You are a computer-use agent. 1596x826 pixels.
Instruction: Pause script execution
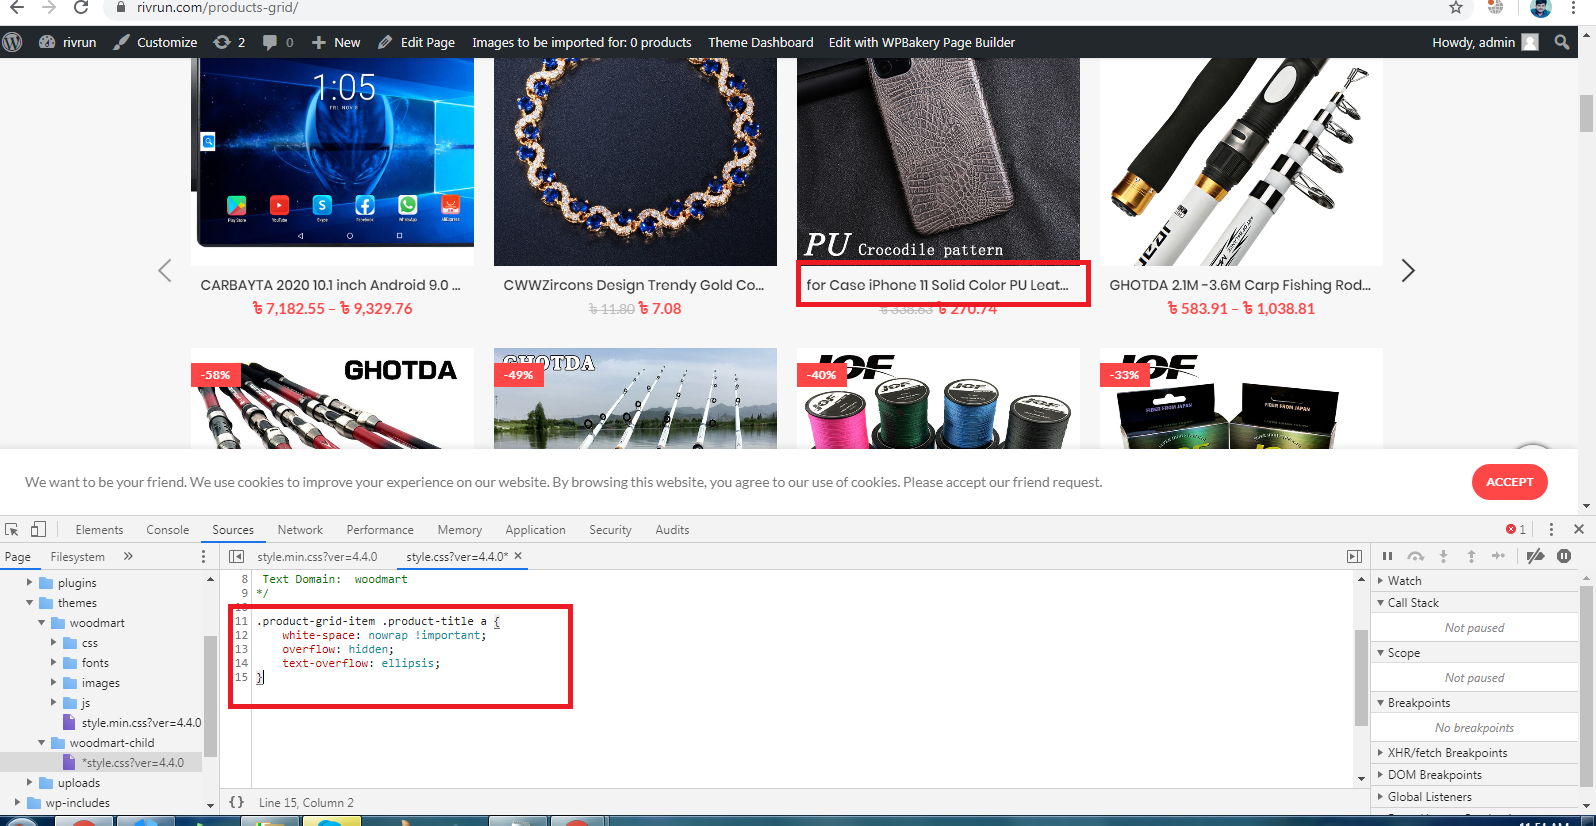[x=1387, y=556]
